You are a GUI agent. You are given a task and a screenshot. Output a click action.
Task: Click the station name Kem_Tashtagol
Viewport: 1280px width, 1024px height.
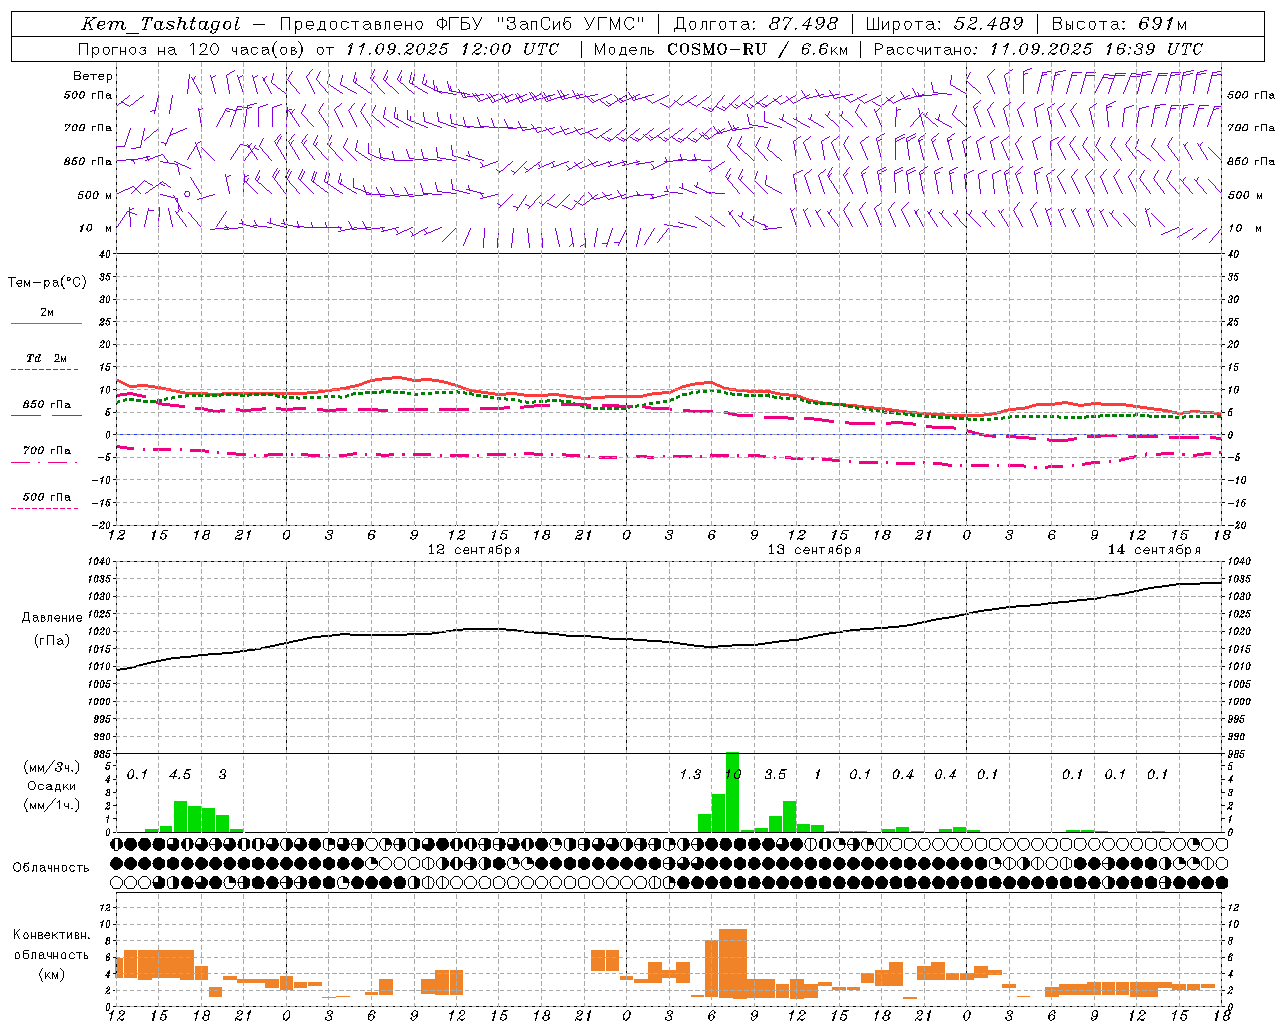(161, 24)
